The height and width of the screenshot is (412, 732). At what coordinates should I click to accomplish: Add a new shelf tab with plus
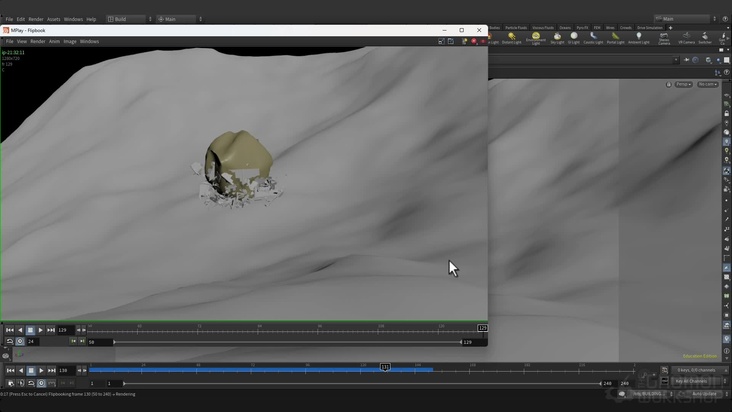pos(670,28)
